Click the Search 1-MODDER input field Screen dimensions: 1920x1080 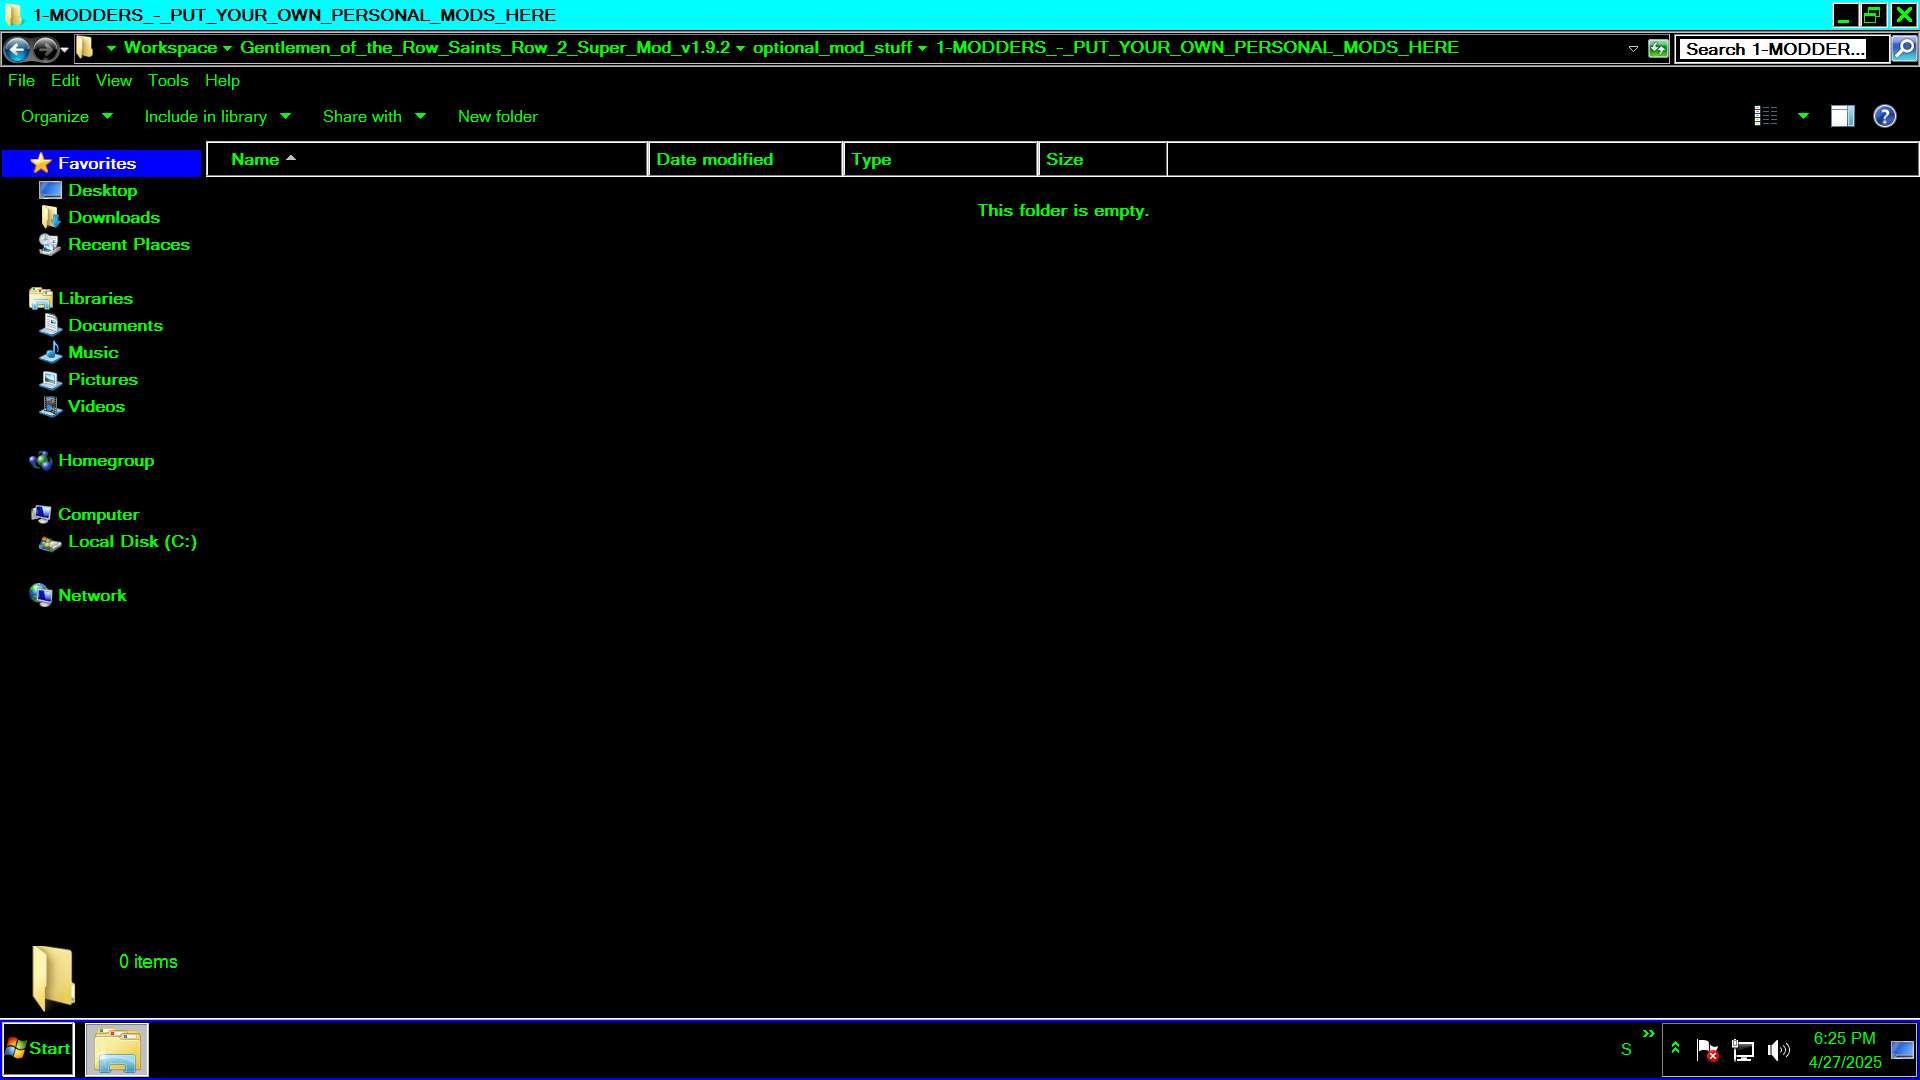pos(1782,48)
